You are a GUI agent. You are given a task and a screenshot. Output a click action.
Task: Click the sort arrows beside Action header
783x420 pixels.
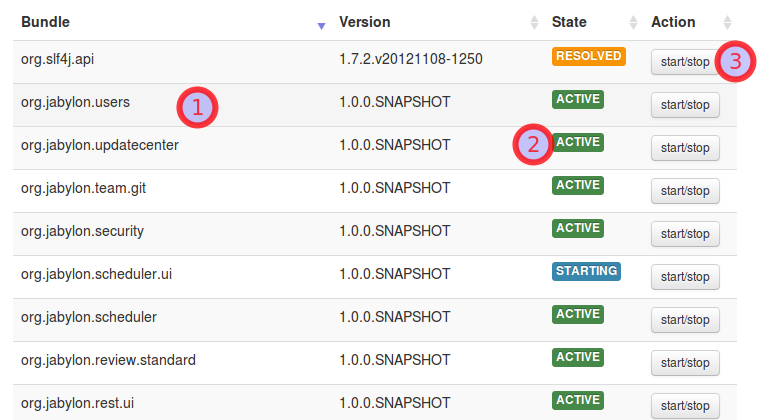pos(727,23)
